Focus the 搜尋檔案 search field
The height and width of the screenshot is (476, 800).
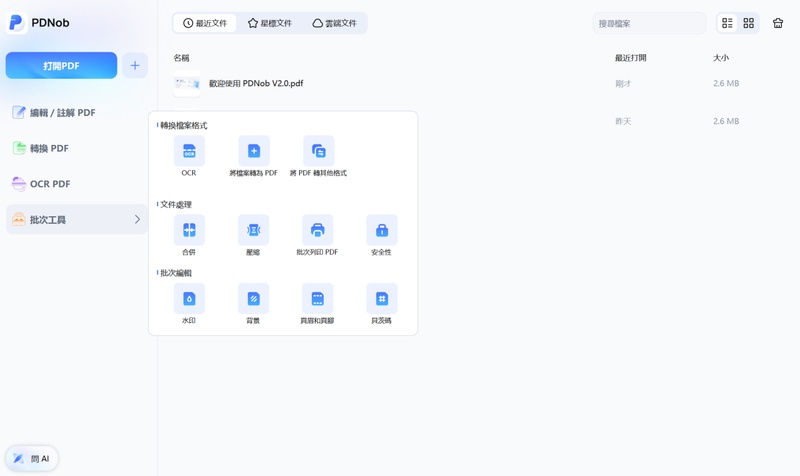pos(649,23)
